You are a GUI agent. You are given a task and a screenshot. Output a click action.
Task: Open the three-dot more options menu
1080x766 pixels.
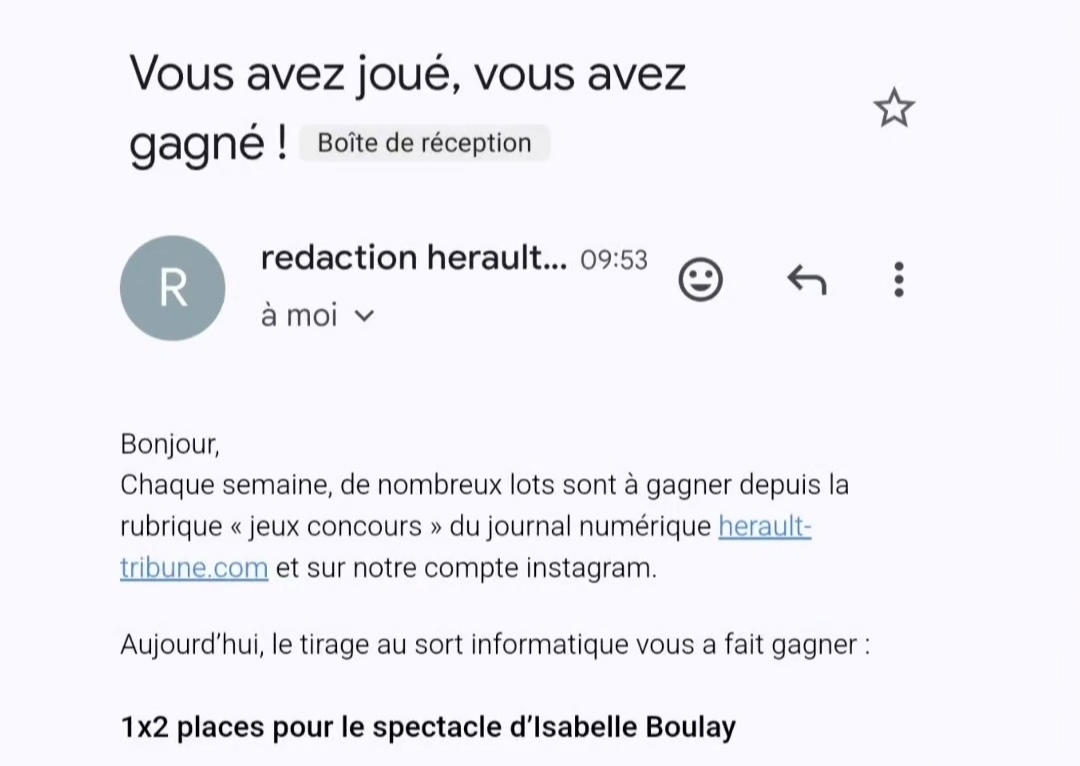tap(898, 280)
